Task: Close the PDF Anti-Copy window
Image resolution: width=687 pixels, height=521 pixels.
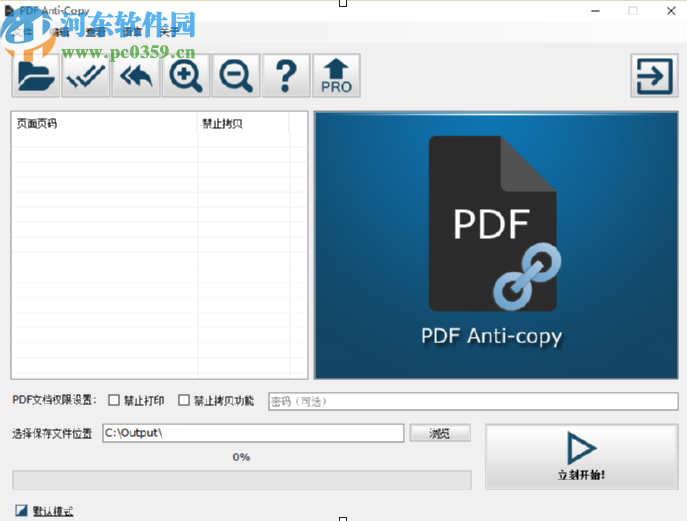Action: click(671, 11)
